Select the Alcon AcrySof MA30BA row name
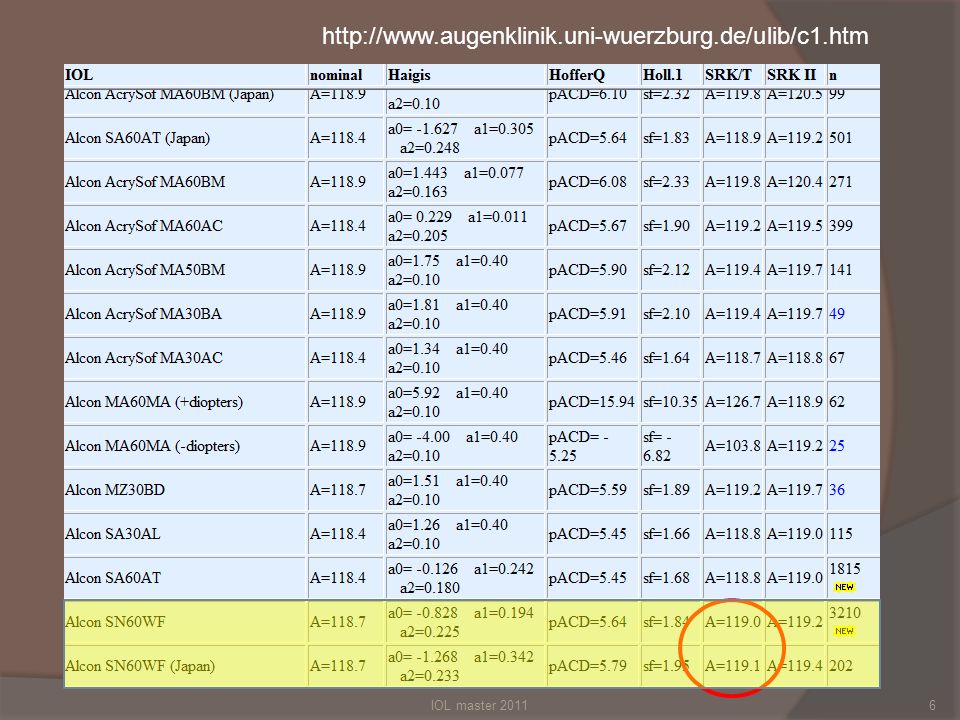This screenshot has height=720, width=960. pyautogui.click(x=143, y=314)
